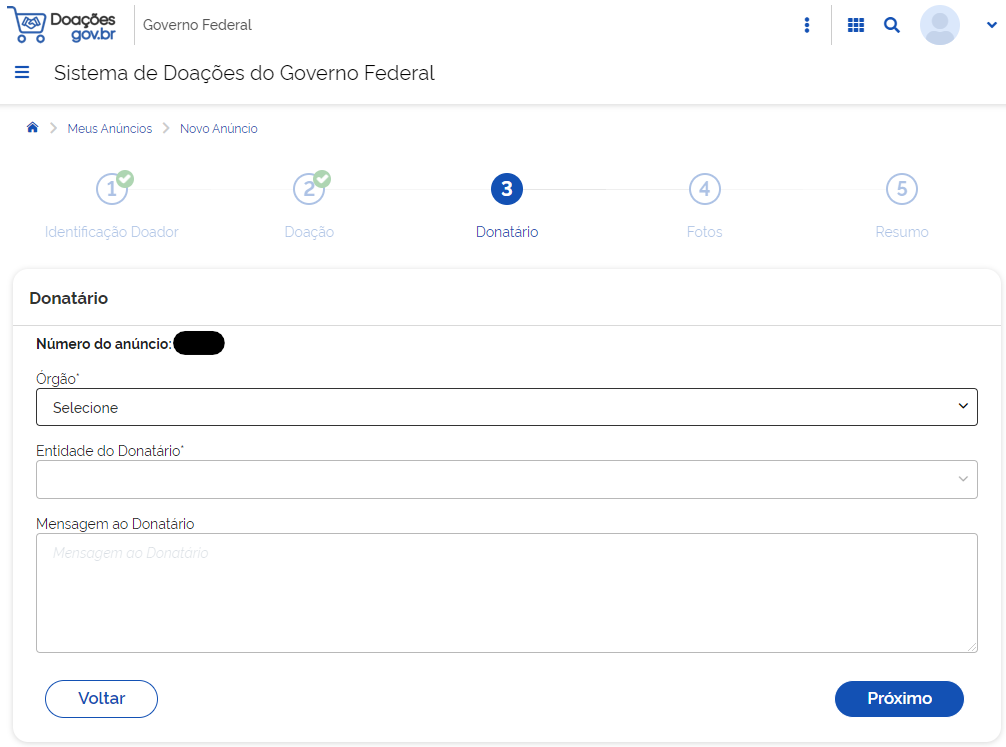Open the Órgão 'Selecione' dropdown

tap(506, 407)
